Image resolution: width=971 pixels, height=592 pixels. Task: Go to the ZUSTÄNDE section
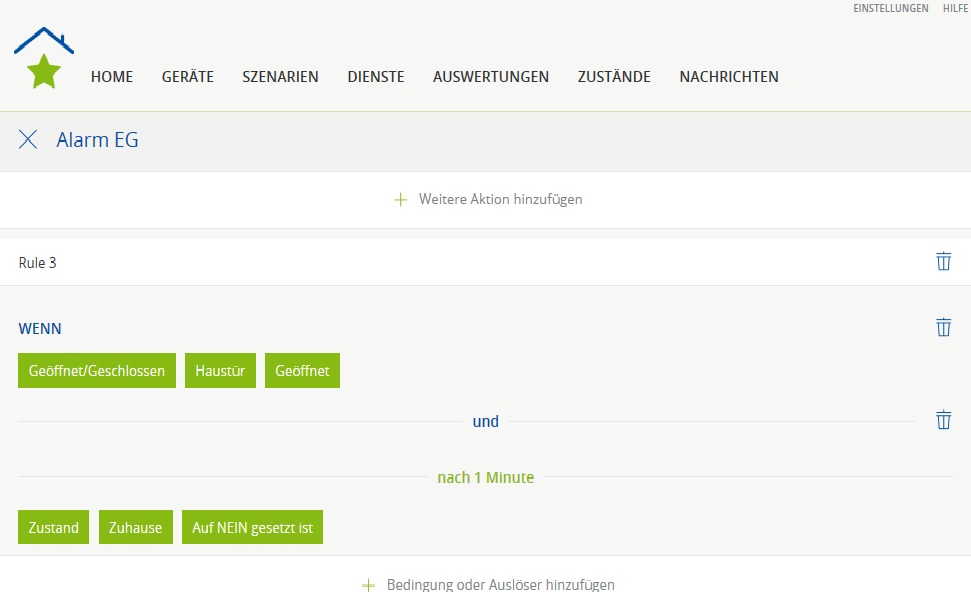pos(614,77)
